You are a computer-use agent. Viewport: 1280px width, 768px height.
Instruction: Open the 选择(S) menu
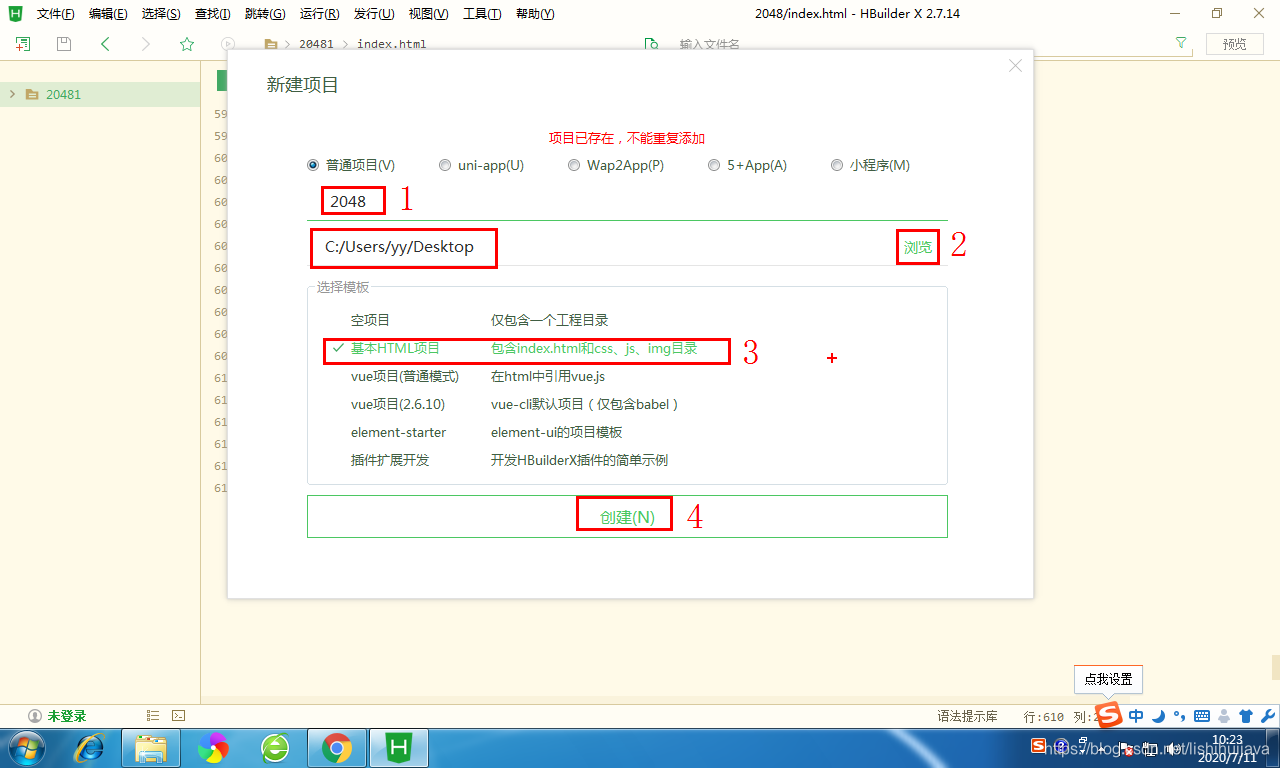pos(161,14)
